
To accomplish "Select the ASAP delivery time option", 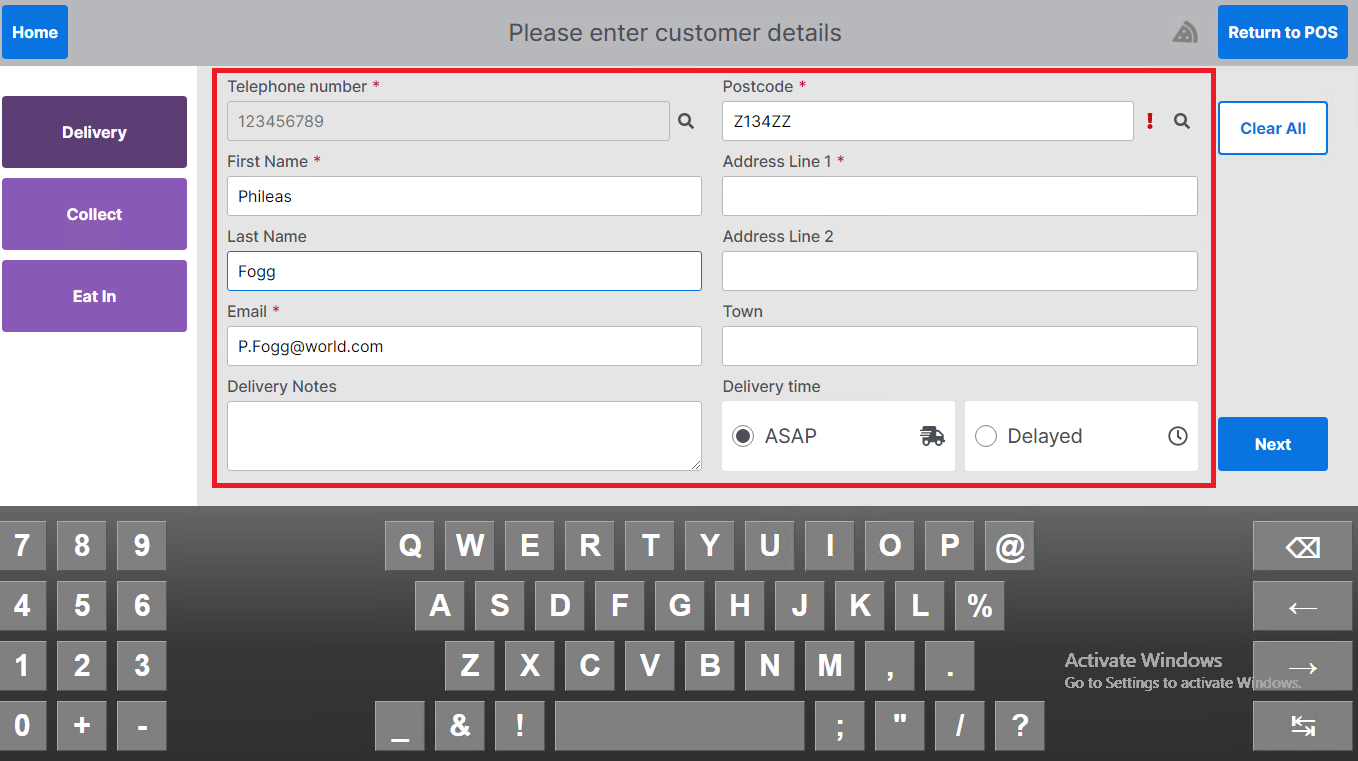I will 743,436.
